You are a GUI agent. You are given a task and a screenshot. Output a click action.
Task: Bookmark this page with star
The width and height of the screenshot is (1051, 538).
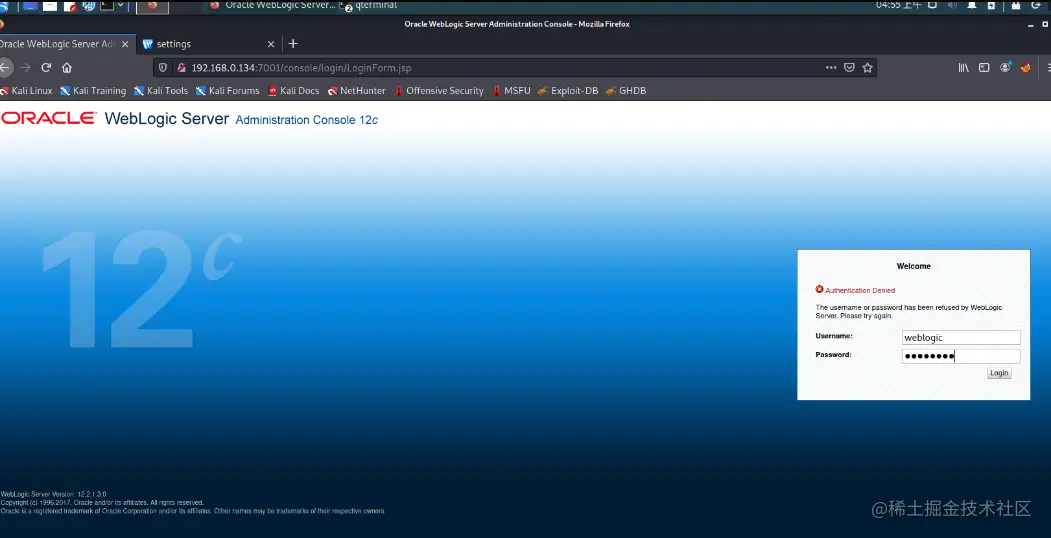pyautogui.click(x=867, y=68)
